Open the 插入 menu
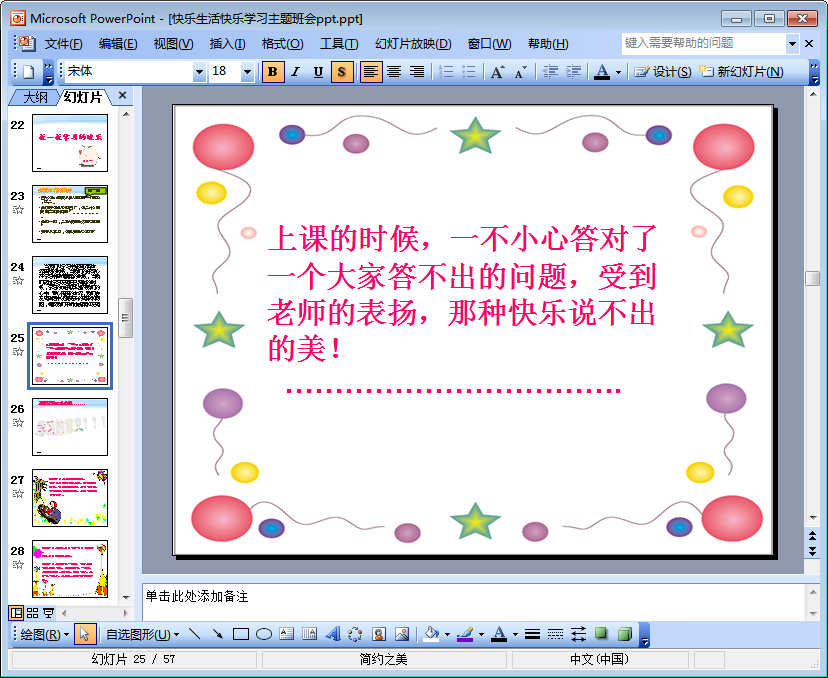Screen dimensions: 828x678 (227, 44)
